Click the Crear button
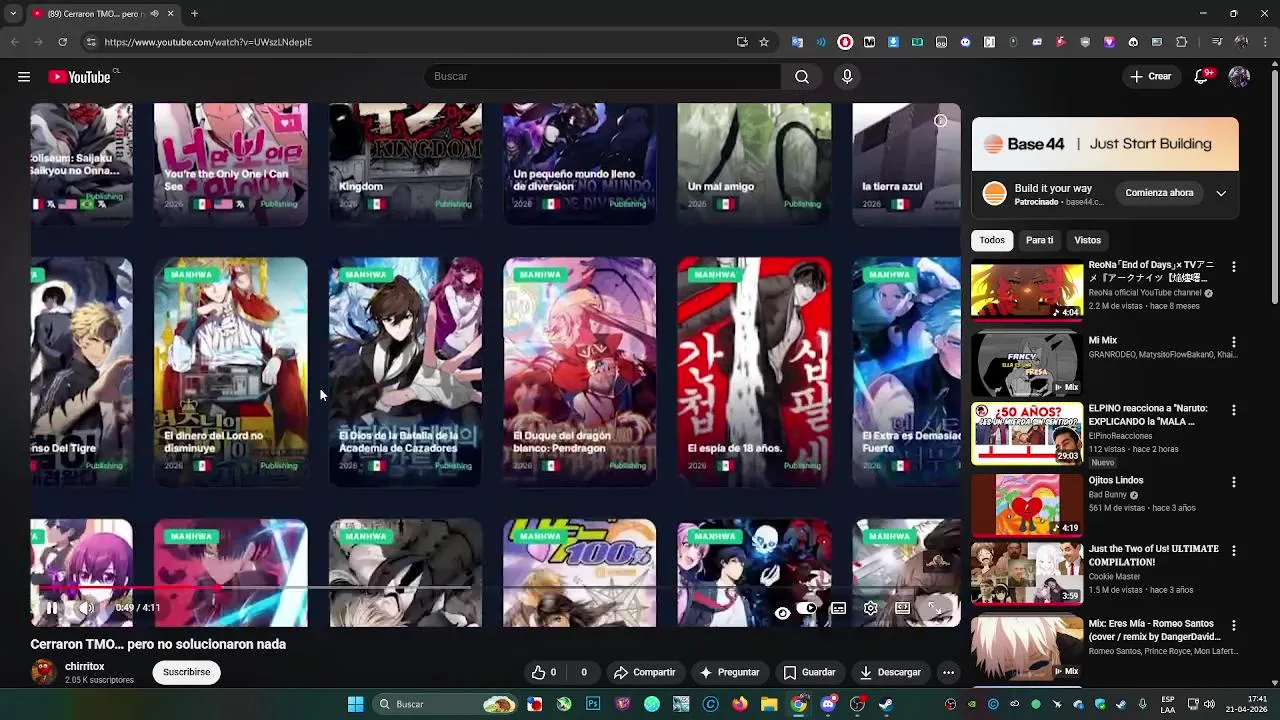Image resolution: width=1280 pixels, height=720 pixels. 1150,77
